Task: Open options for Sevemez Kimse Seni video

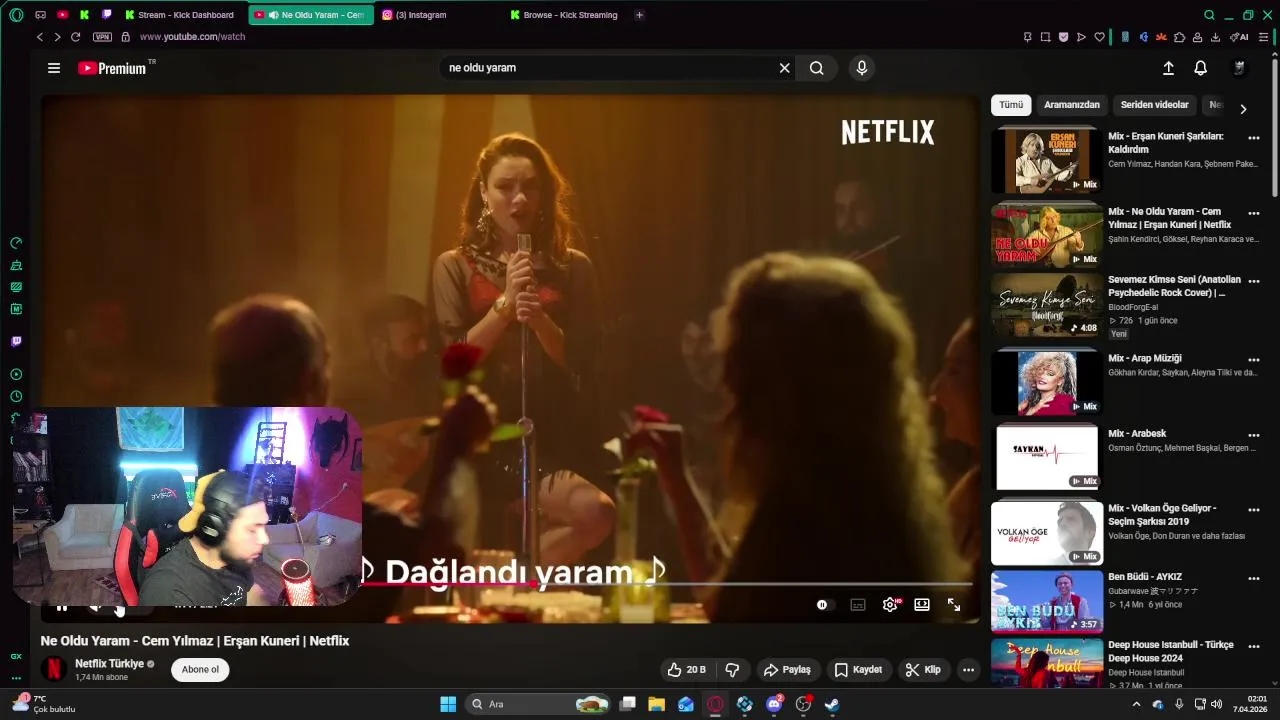Action: (x=1254, y=282)
